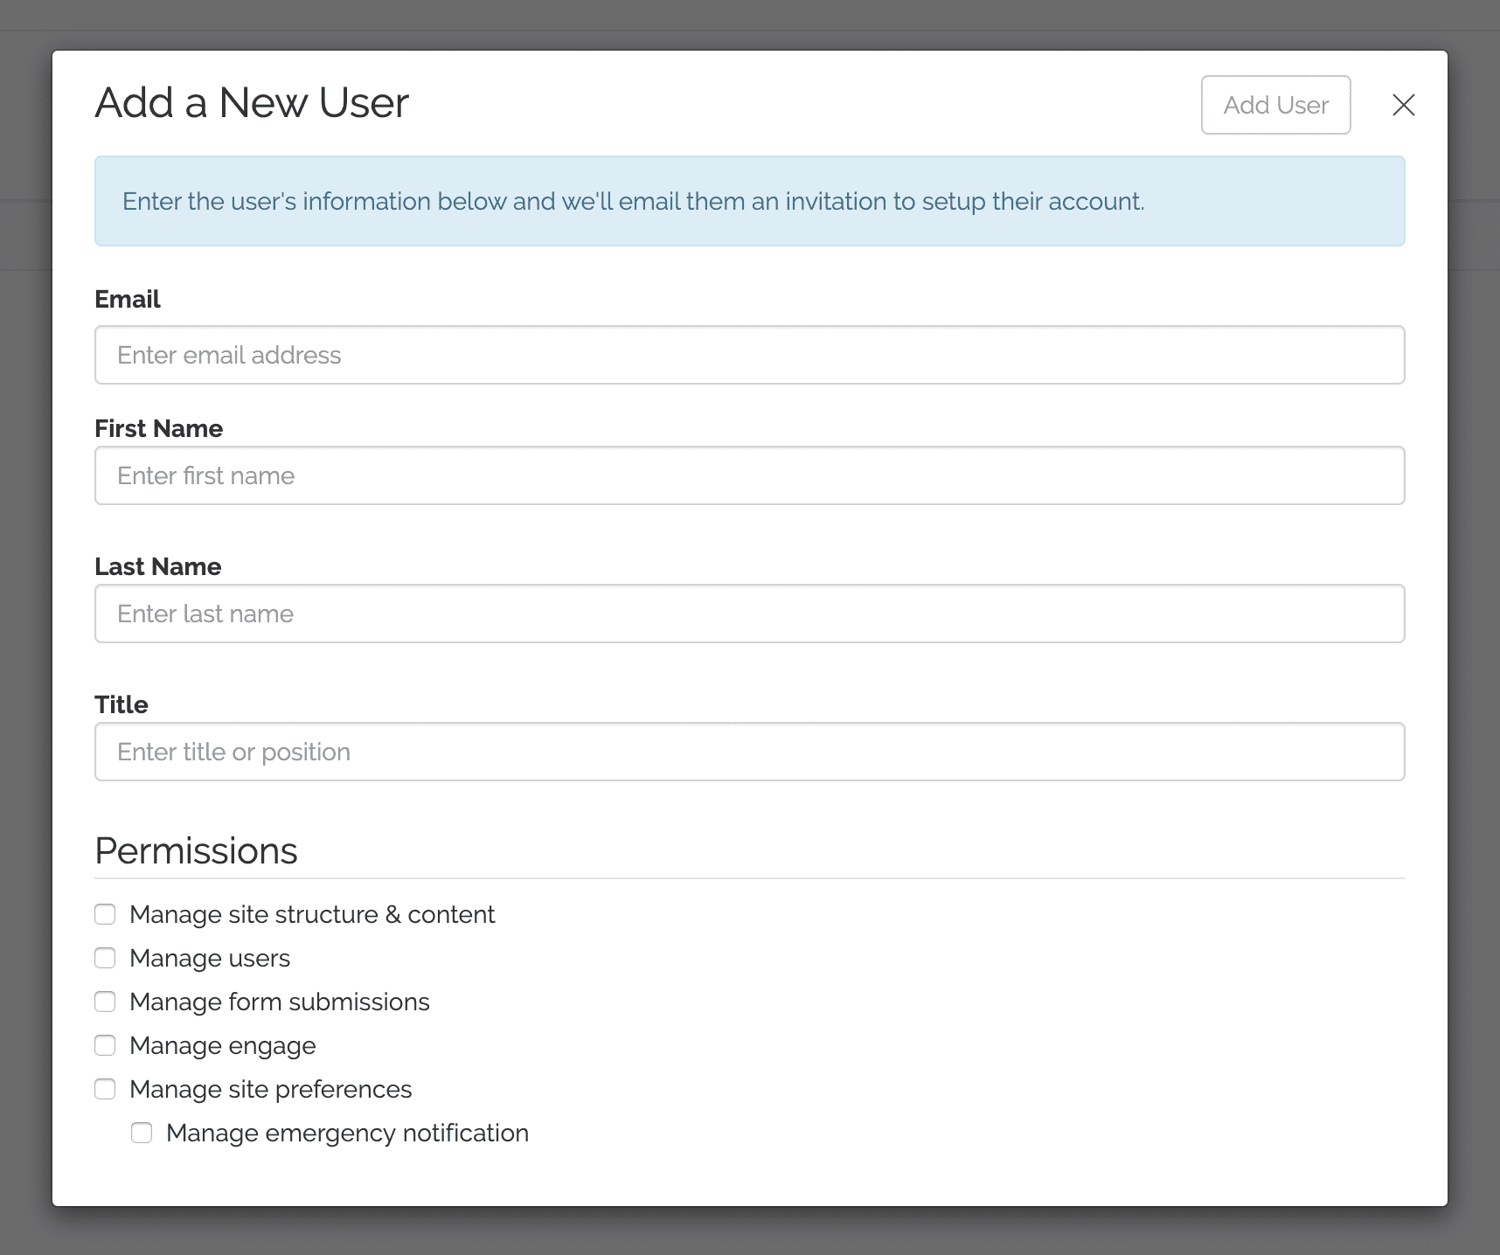Click the Enter last name field

click(x=750, y=613)
